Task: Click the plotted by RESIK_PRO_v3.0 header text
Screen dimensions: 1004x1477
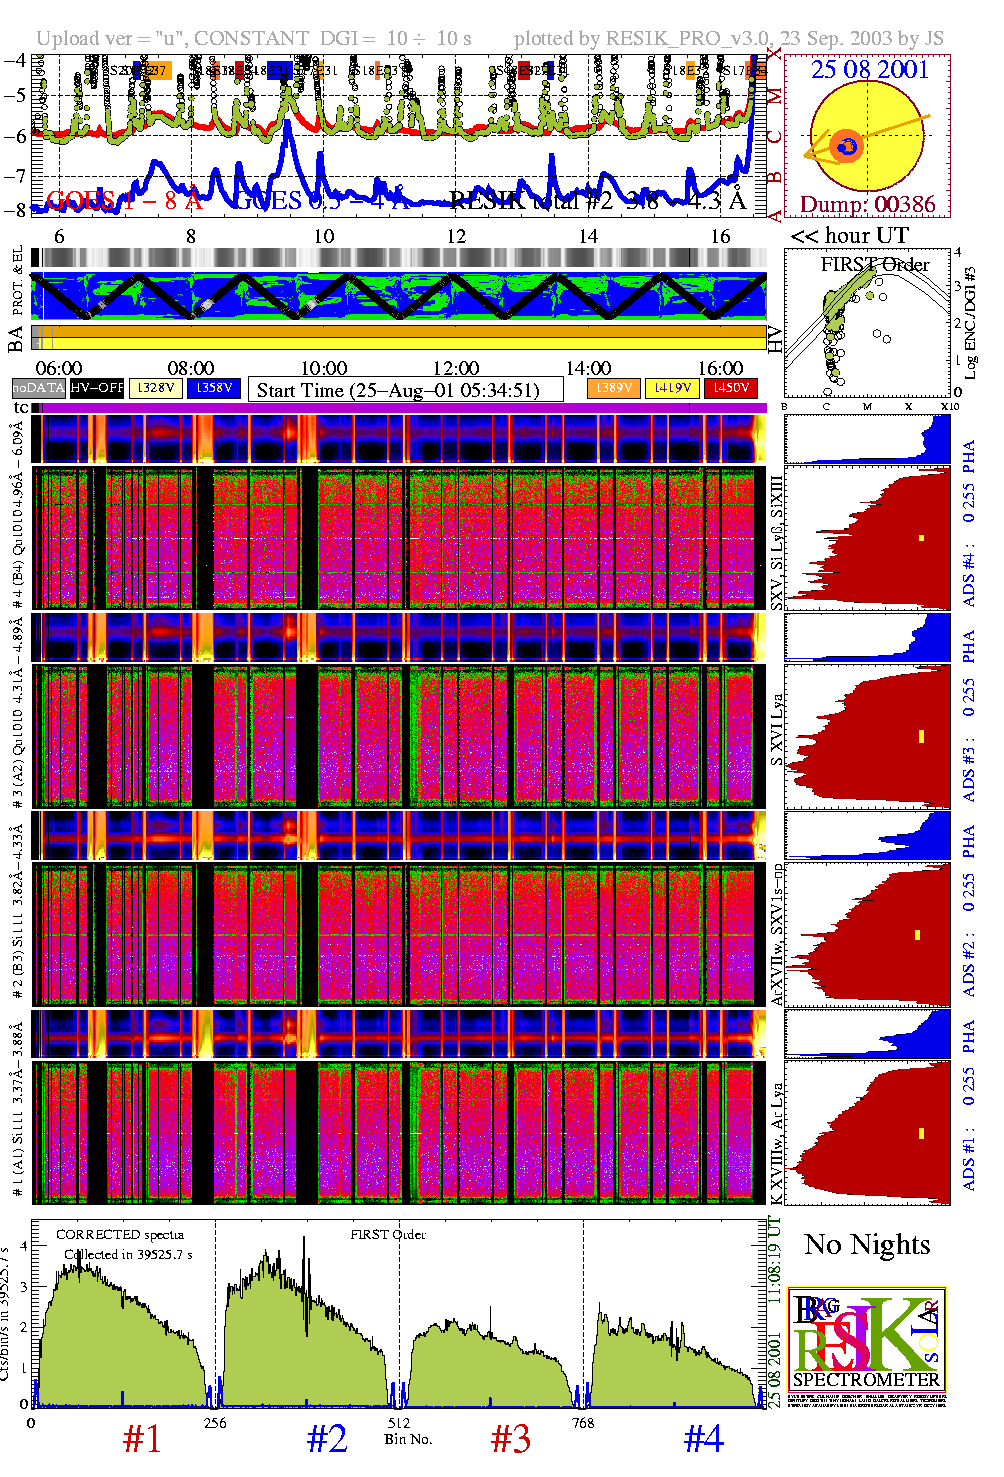Action: (729, 38)
